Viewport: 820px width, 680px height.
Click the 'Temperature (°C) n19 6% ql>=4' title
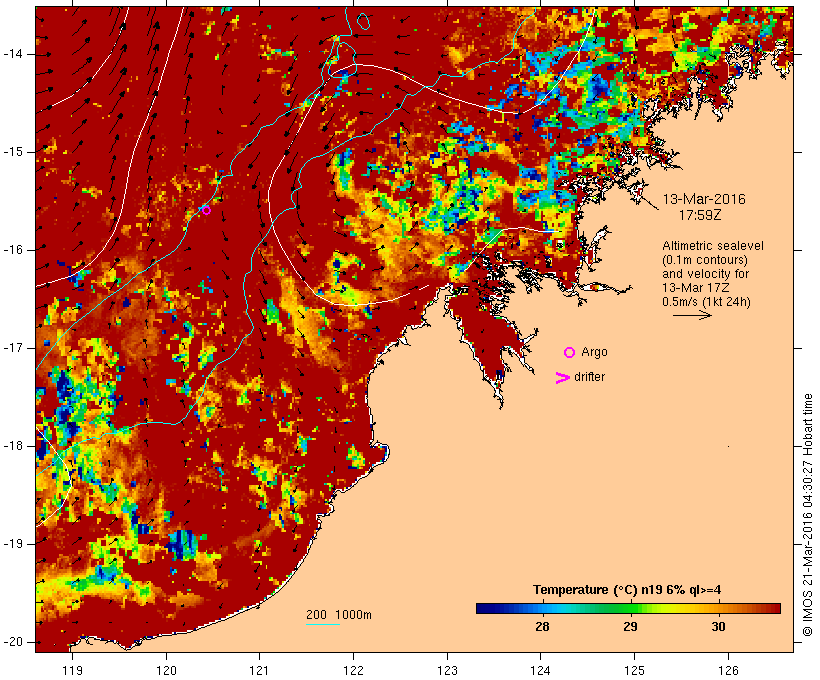627,590
